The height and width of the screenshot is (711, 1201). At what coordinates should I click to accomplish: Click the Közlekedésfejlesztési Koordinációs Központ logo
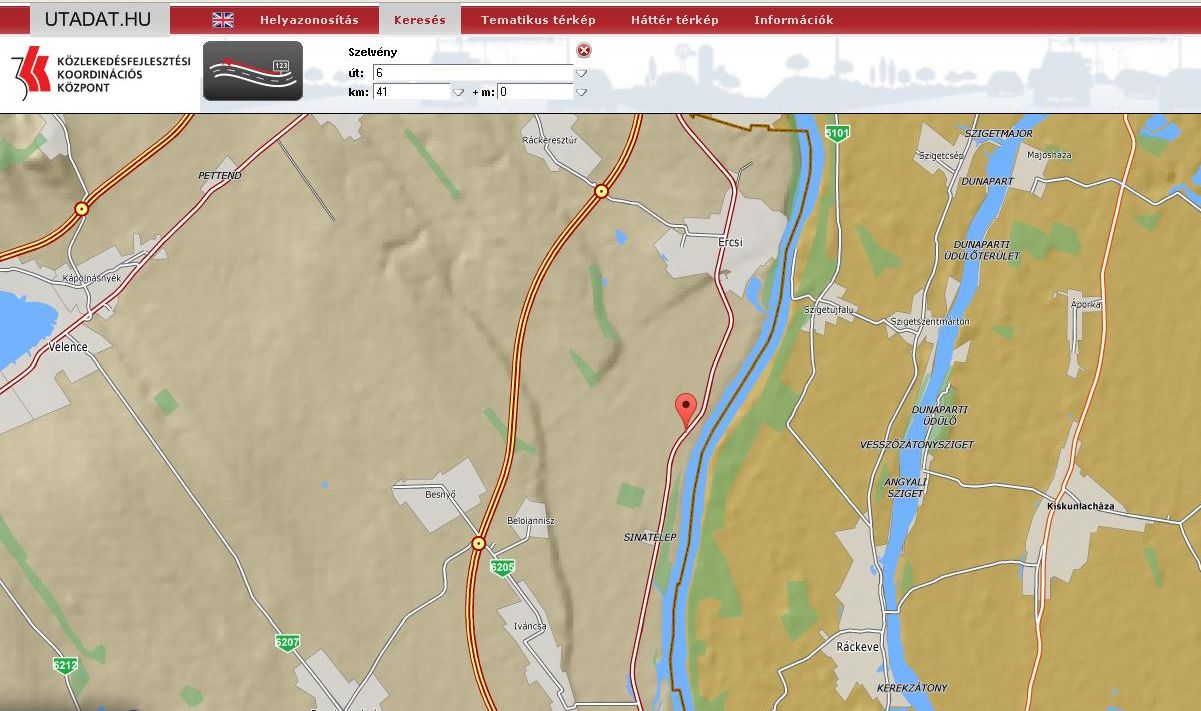pos(100,73)
